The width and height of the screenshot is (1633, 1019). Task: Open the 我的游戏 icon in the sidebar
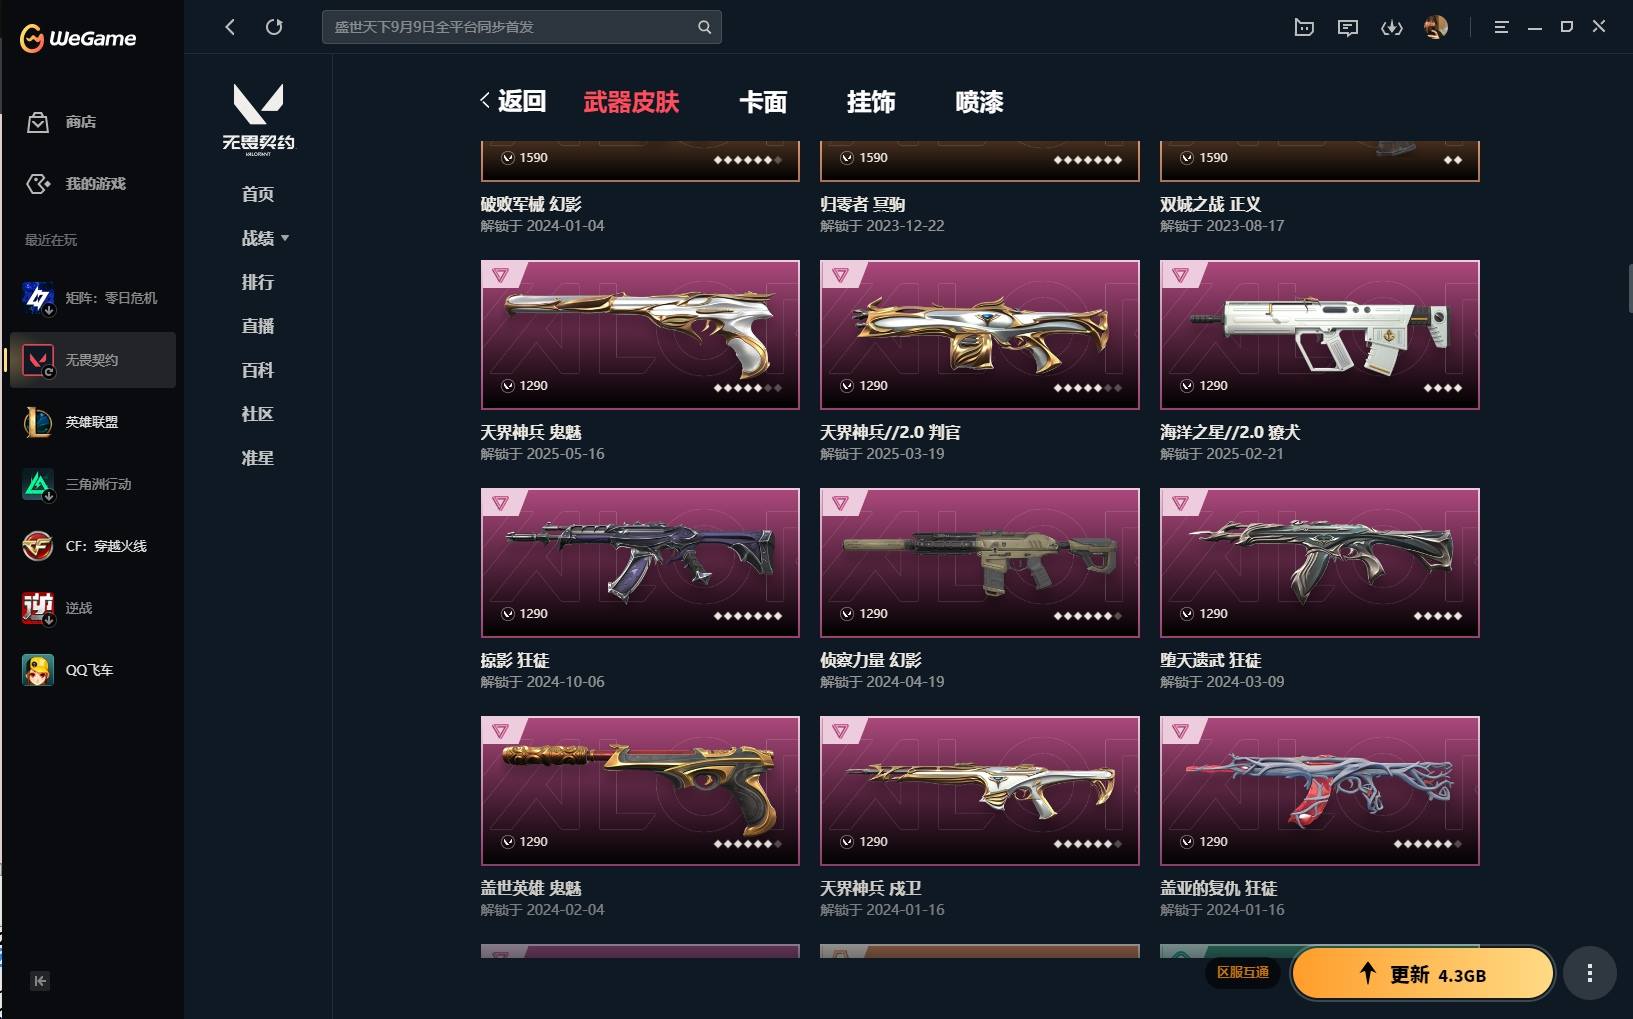click(x=38, y=184)
